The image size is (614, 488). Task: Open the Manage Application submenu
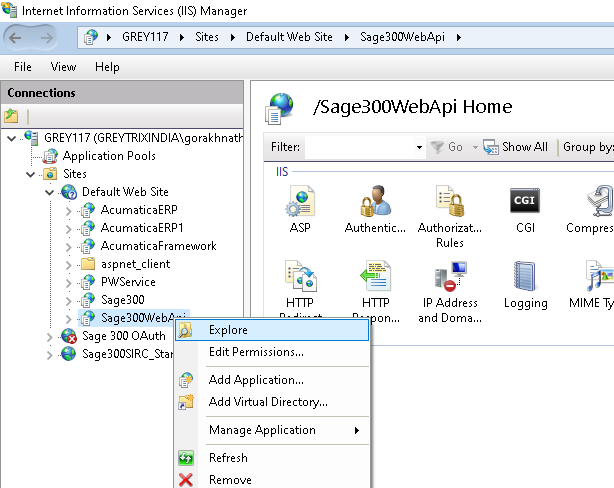point(272,430)
